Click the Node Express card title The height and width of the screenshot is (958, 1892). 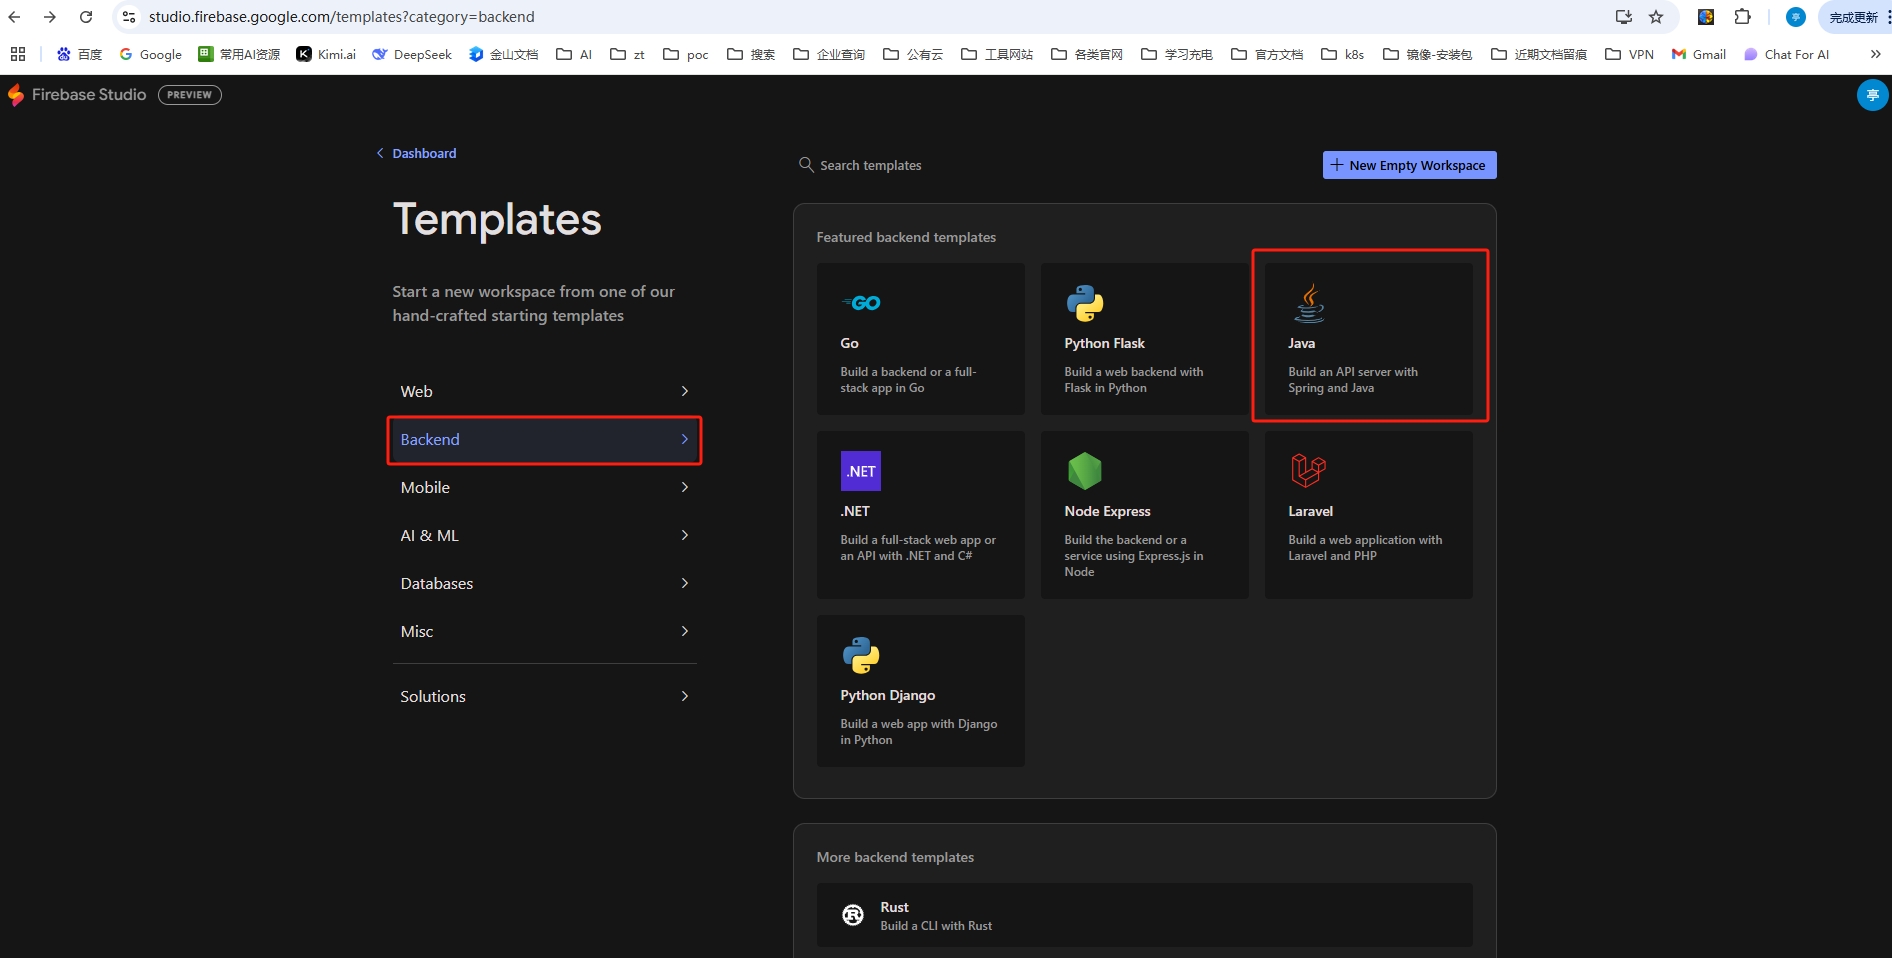[x=1107, y=511]
